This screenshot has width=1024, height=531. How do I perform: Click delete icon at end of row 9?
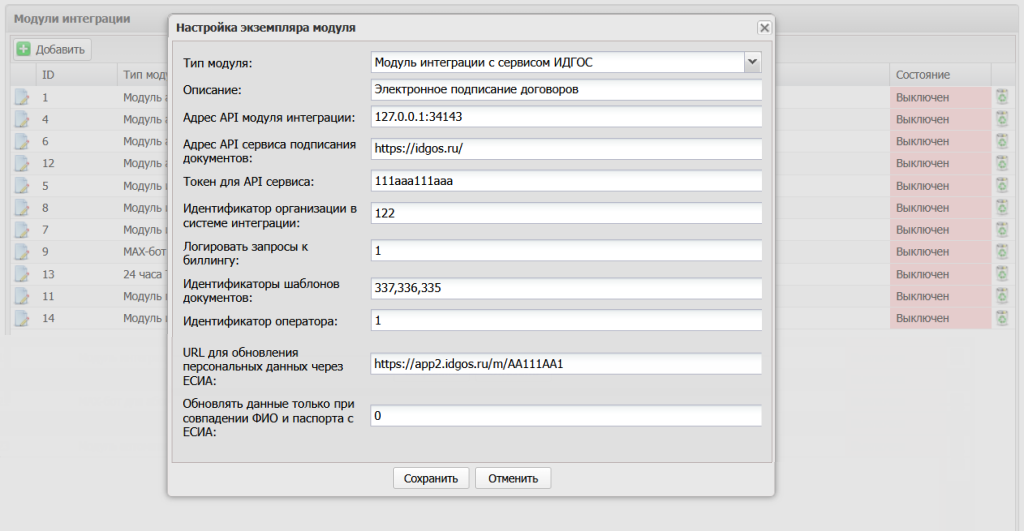coord(1002,251)
